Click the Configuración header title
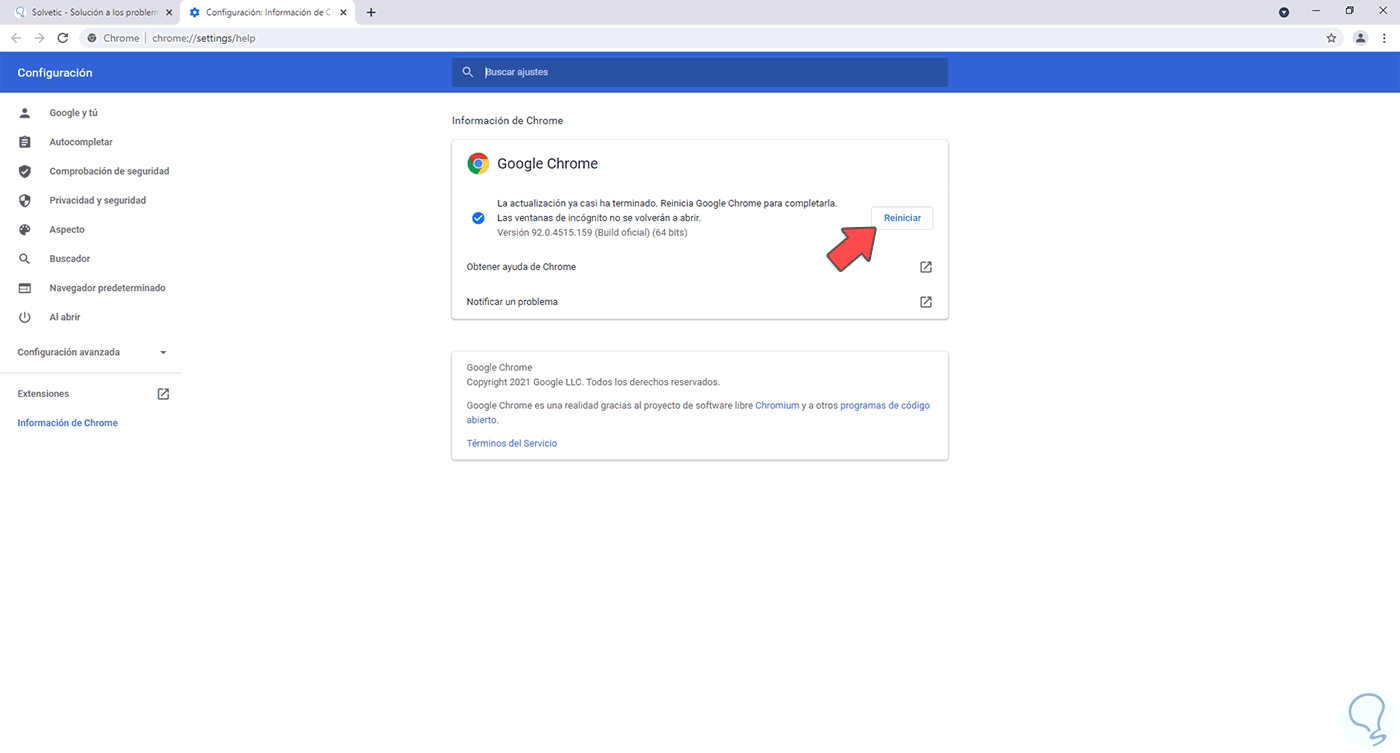 pyautogui.click(x=55, y=73)
